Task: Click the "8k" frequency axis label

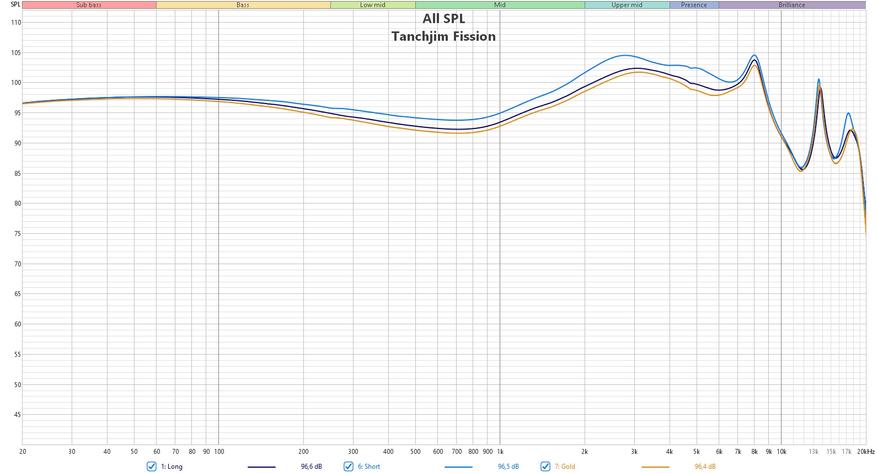Action: point(755,452)
